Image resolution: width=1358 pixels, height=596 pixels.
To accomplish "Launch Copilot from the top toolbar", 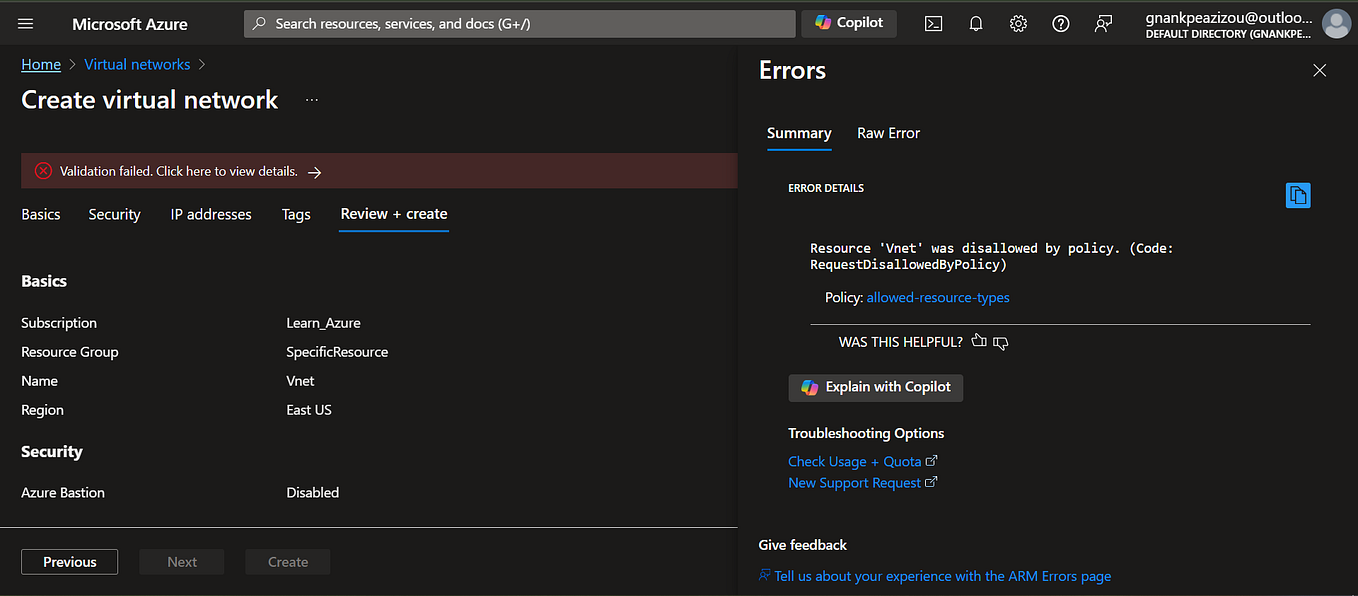I will [x=848, y=22].
